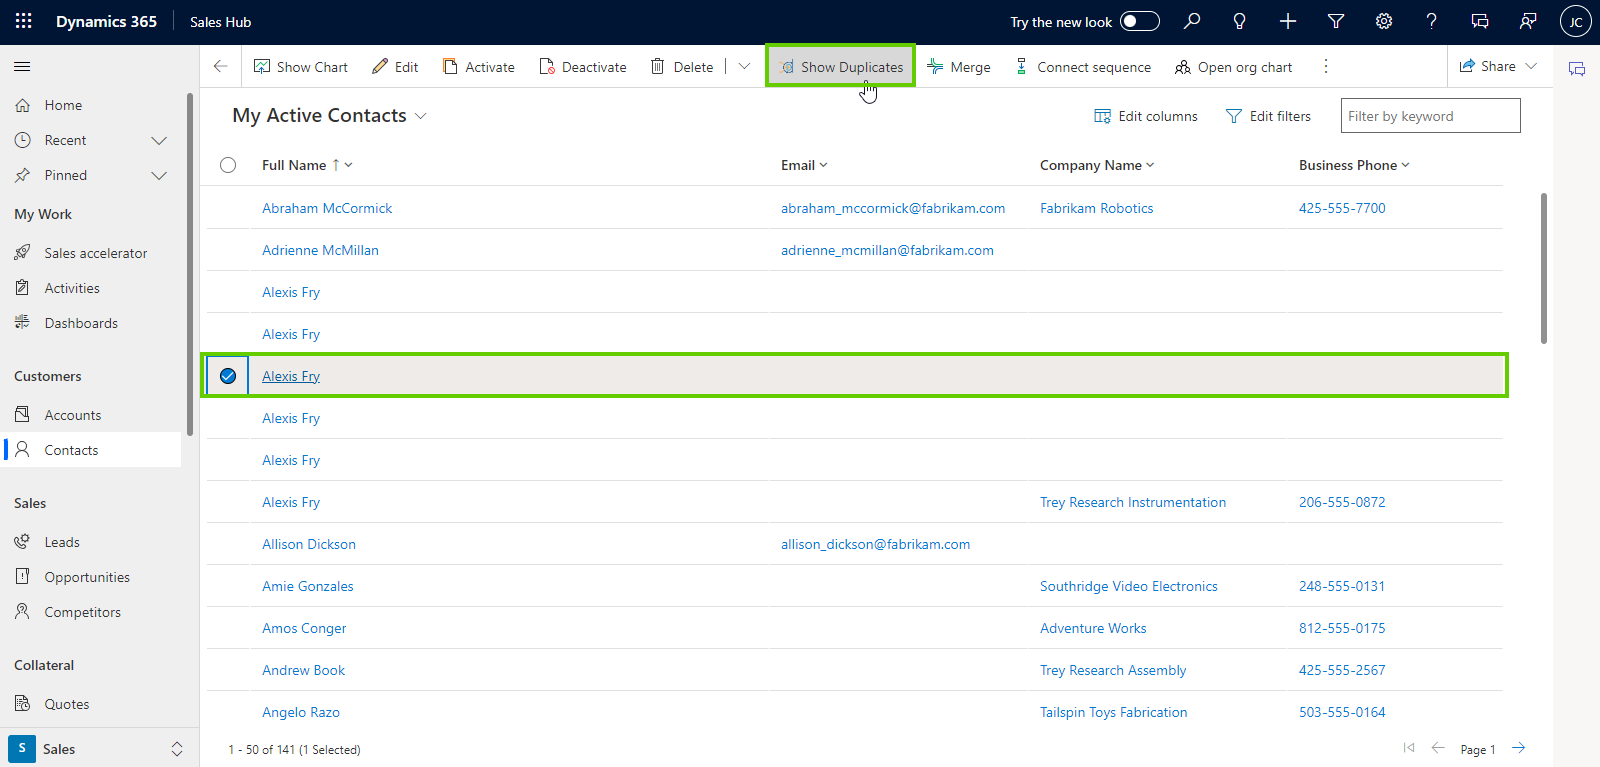Expand the Delete button dropdown arrow
This screenshot has height=767, width=1600.
[x=744, y=67]
